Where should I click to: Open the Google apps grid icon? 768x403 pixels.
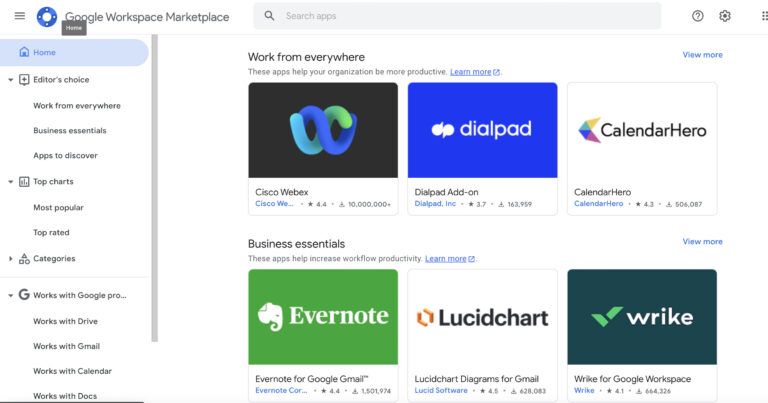pos(765,16)
